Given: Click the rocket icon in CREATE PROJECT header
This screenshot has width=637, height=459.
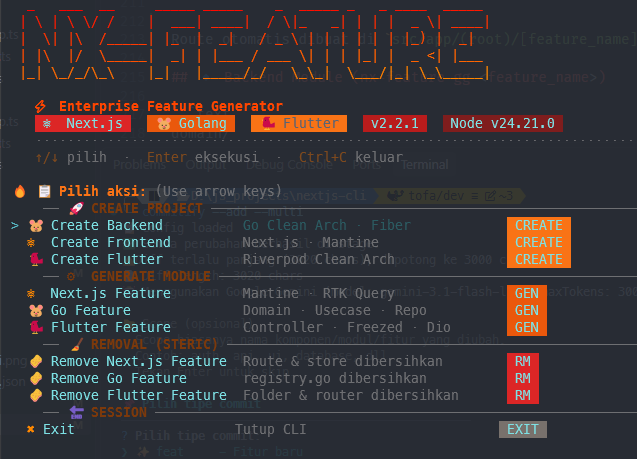Looking at the screenshot, I should coord(76,208).
